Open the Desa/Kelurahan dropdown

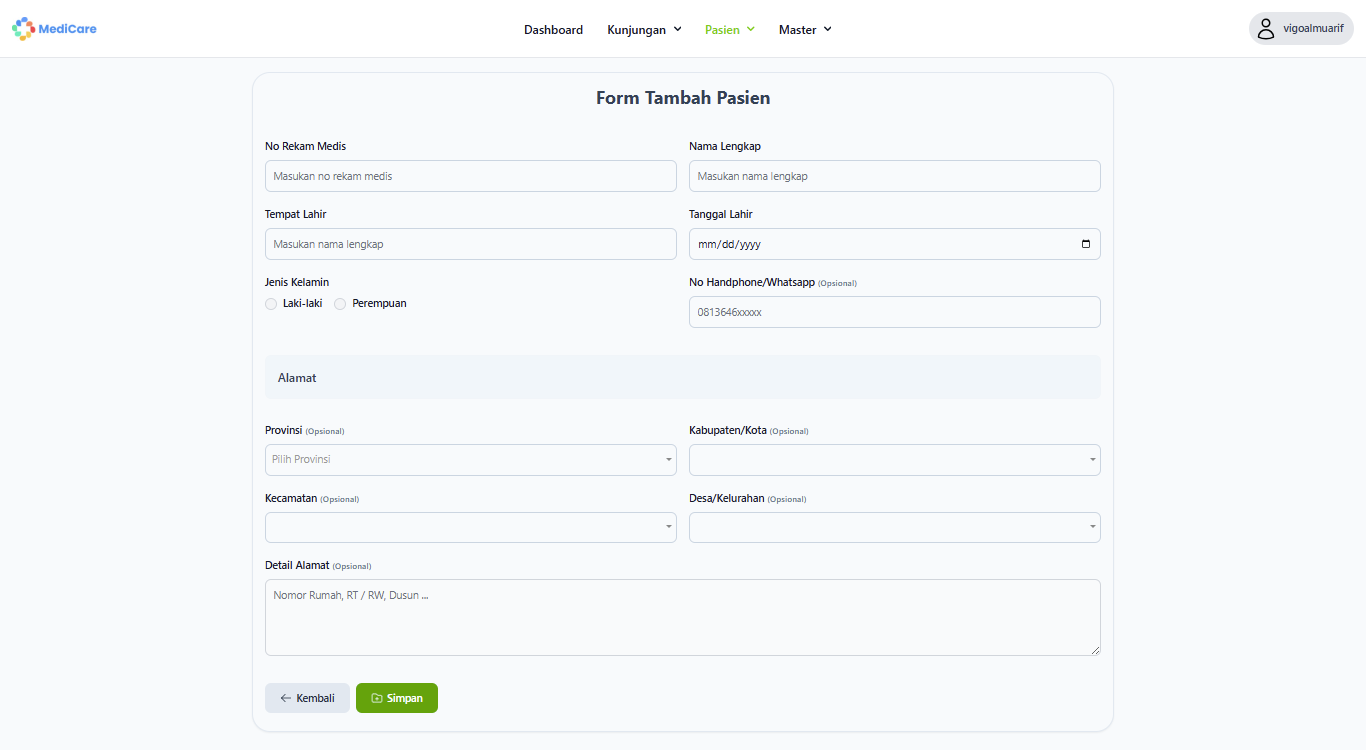click(x=894, y=527)
